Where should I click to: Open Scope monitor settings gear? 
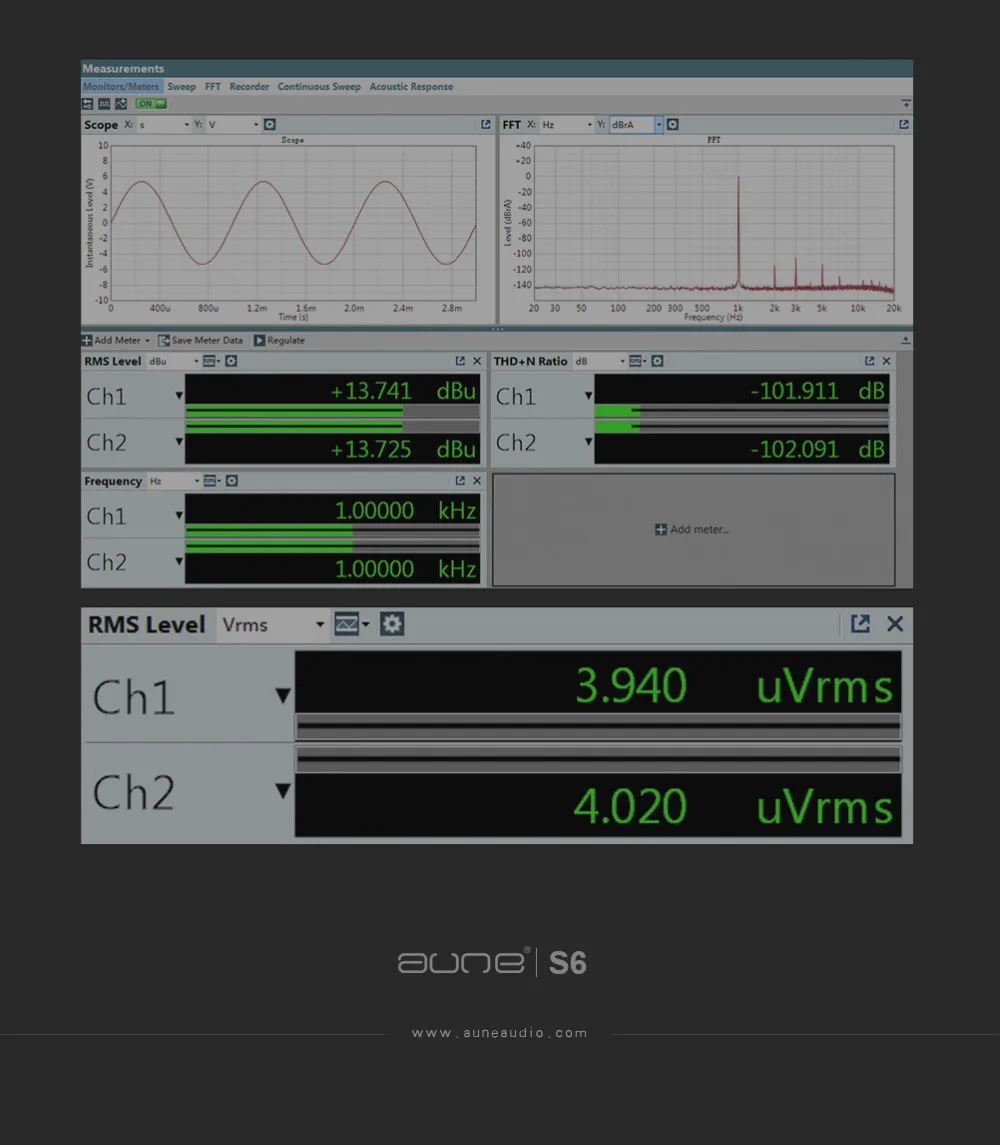[270, 125]
